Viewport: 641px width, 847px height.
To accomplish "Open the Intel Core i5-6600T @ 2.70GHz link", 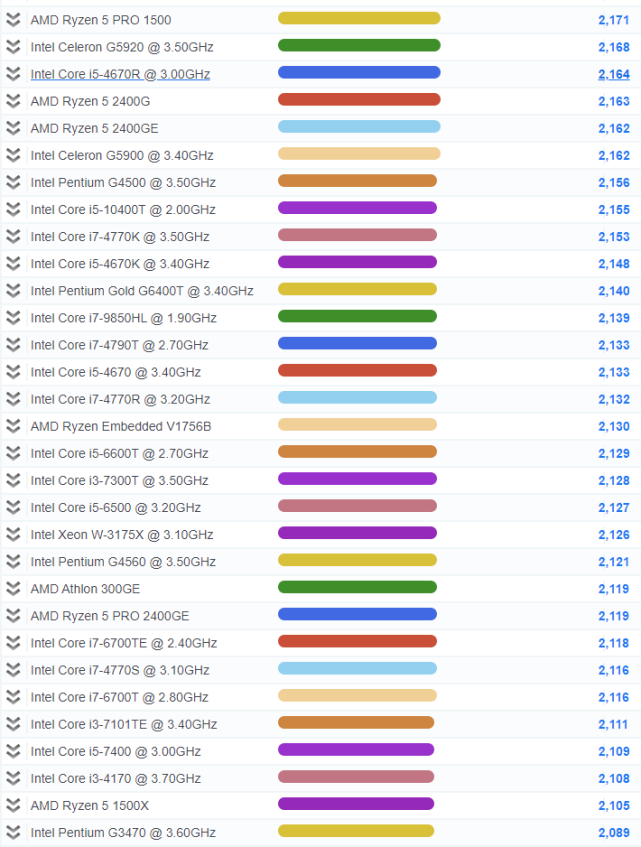I will (x=119, y=453).
